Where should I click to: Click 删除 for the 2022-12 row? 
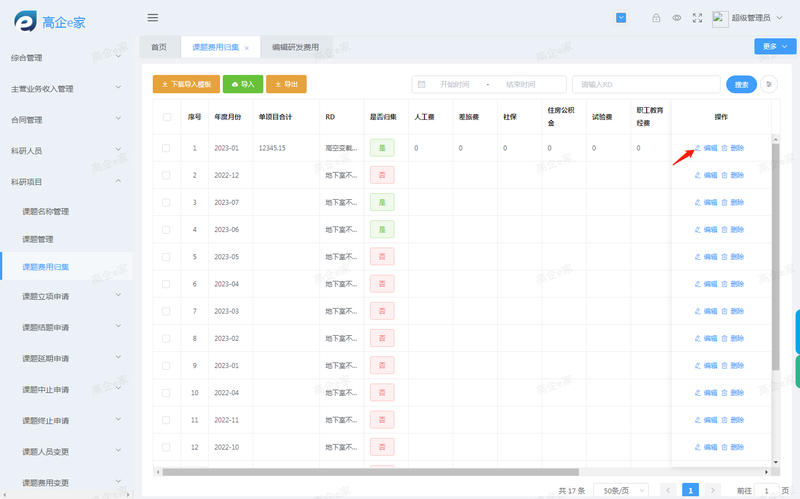[x=733, y=175]
